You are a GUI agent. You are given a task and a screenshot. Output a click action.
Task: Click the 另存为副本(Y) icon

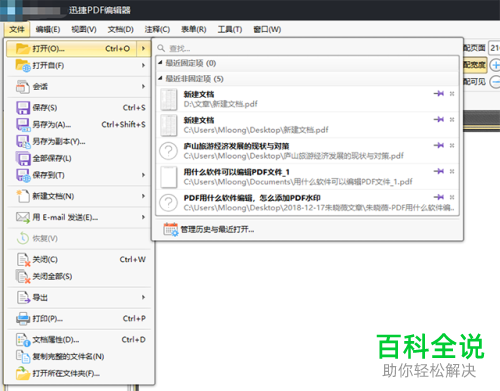coord(23,142)
